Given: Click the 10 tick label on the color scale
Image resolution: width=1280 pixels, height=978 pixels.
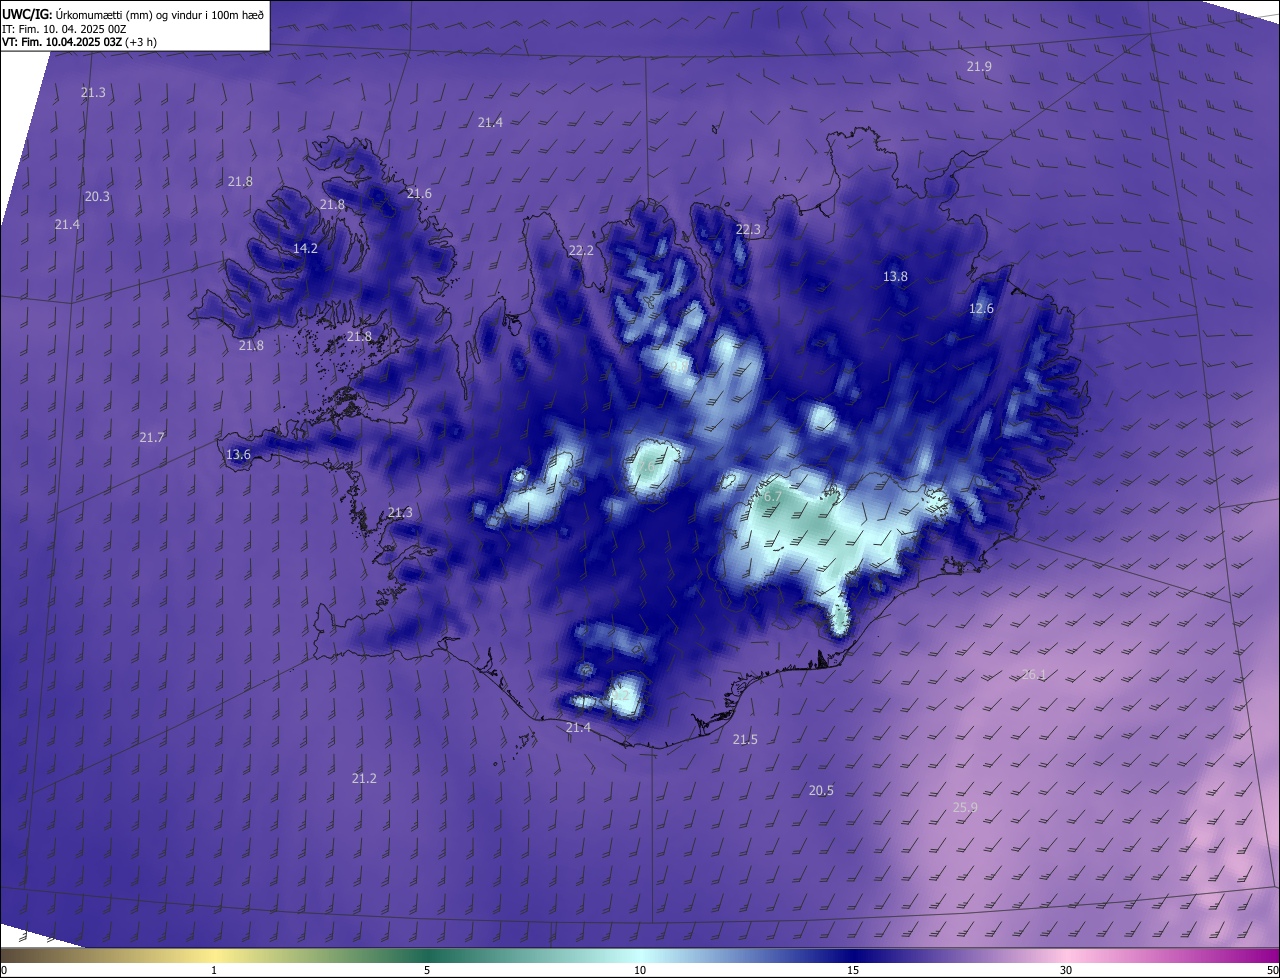Looking at the screenshot, I should [x=640, y=970].
